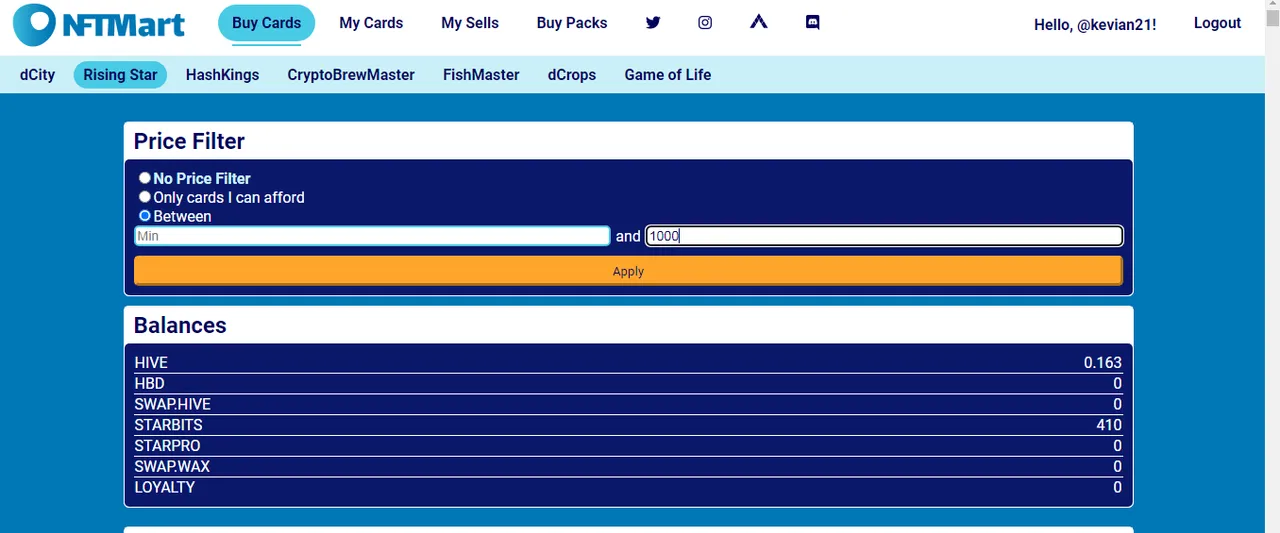Click the LOYALTY balance row label

[164, 488]
